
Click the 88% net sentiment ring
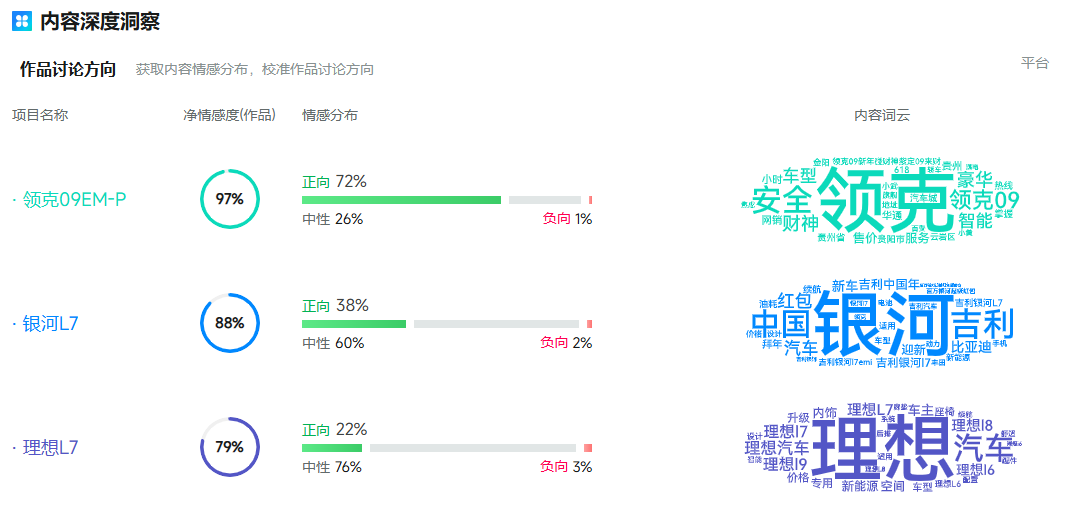[230, 323]
